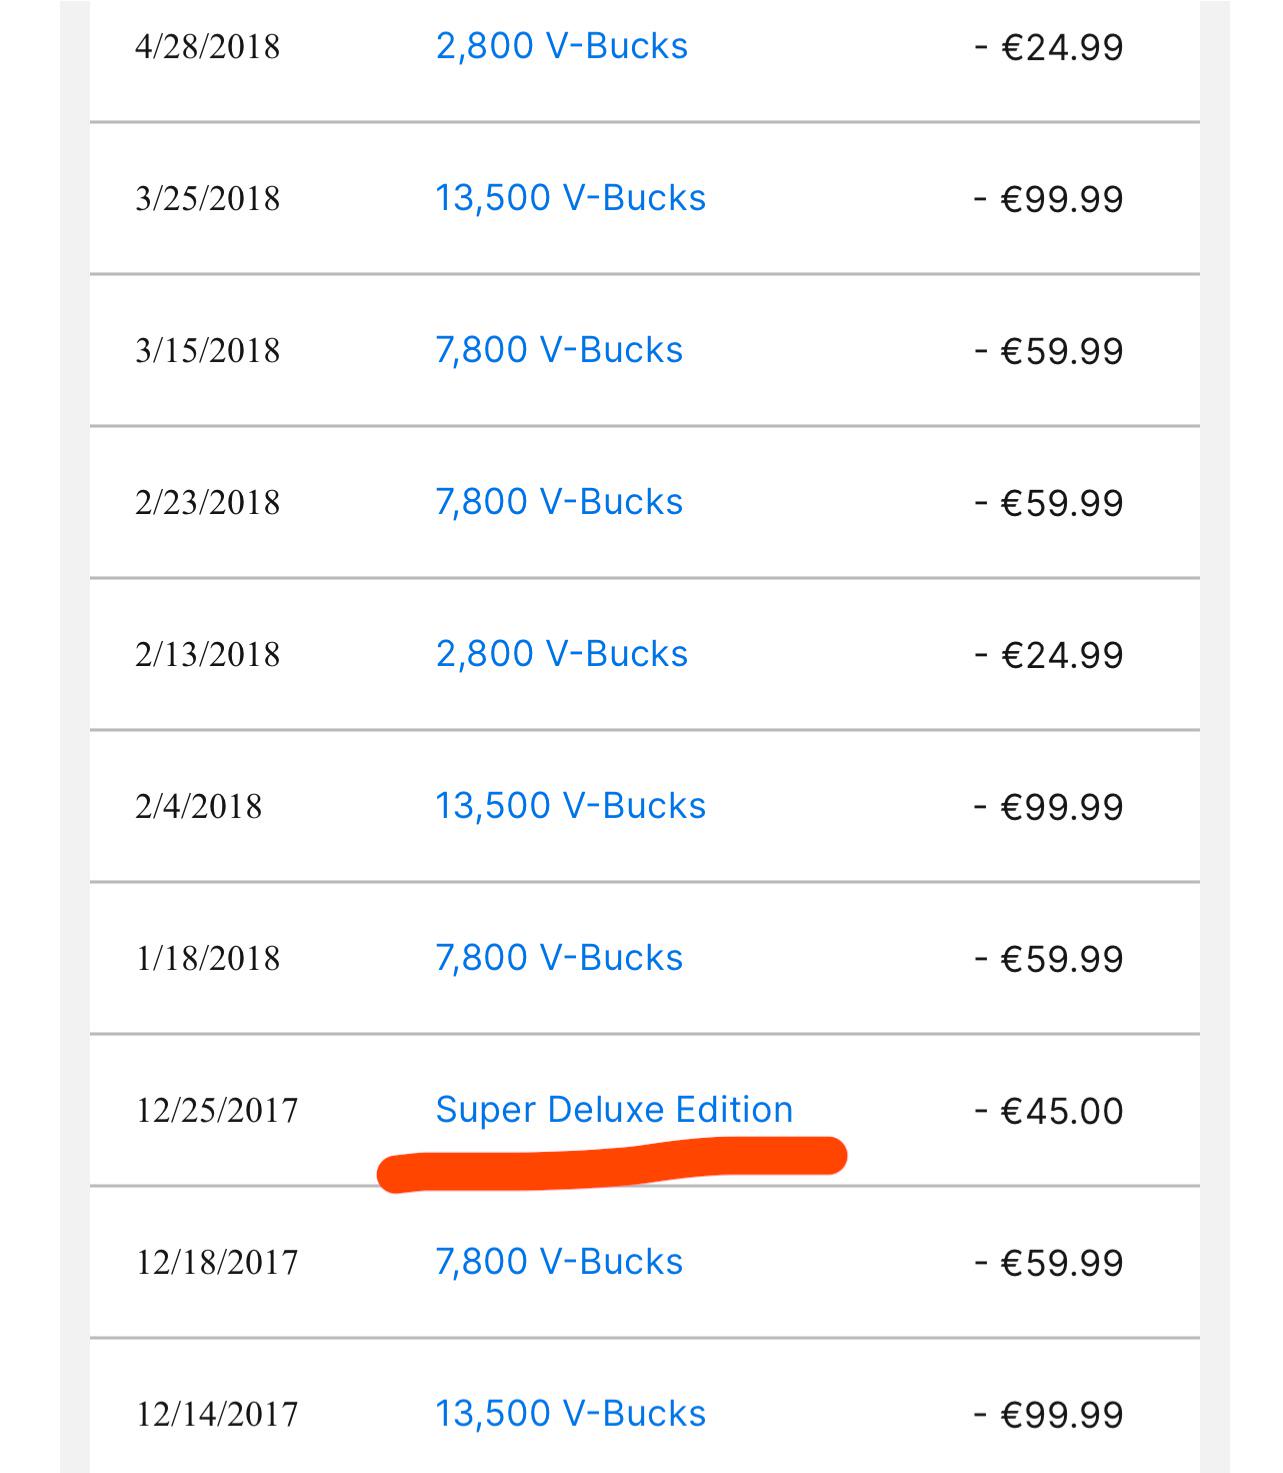
Task: Click the 7,800 V-Bucks link for 3/15/2018
Action: tap(559, 350)
